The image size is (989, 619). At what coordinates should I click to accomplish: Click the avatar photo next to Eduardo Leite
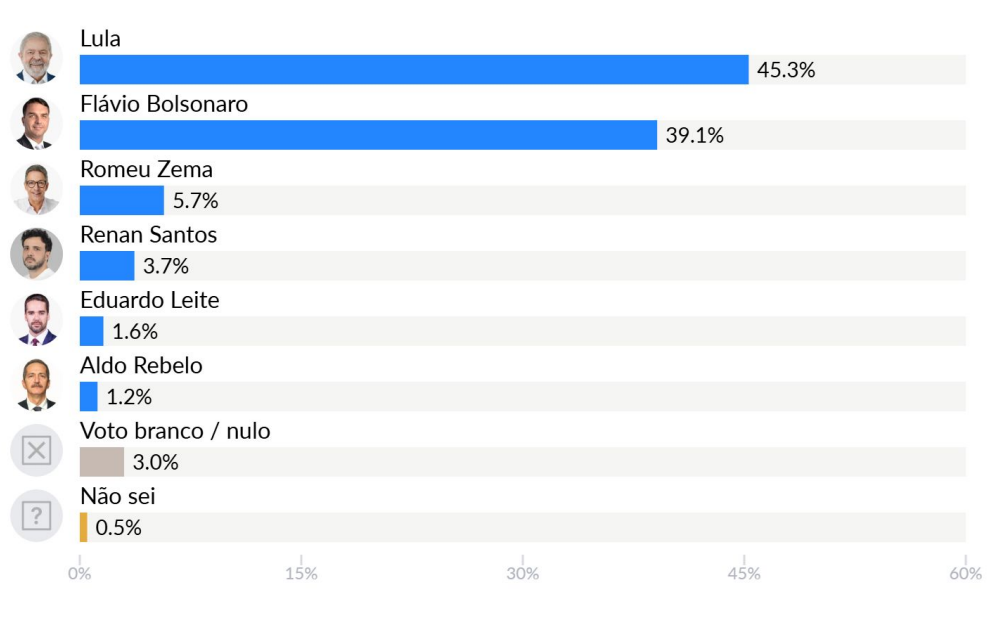[36, 320]
